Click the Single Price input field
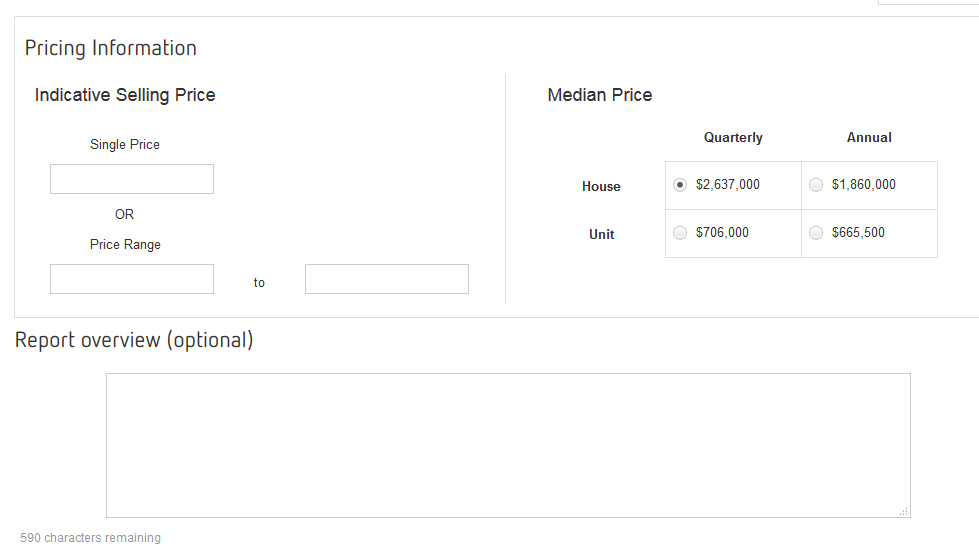Screen dimensions: 979x557 [132, 179]
